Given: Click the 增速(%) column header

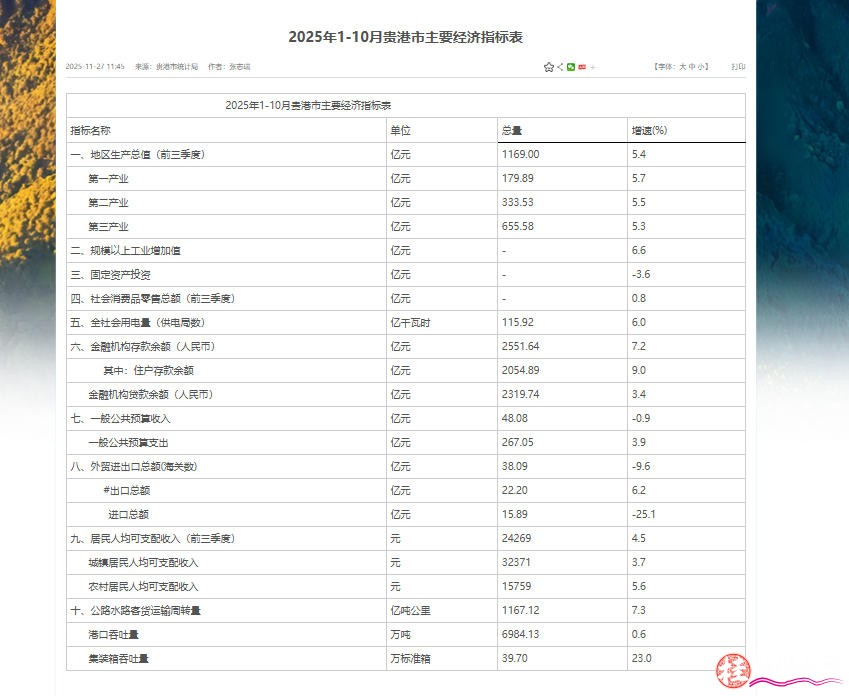Looking at the screenshot, I should pyautogui.click(x=649, y=130).
